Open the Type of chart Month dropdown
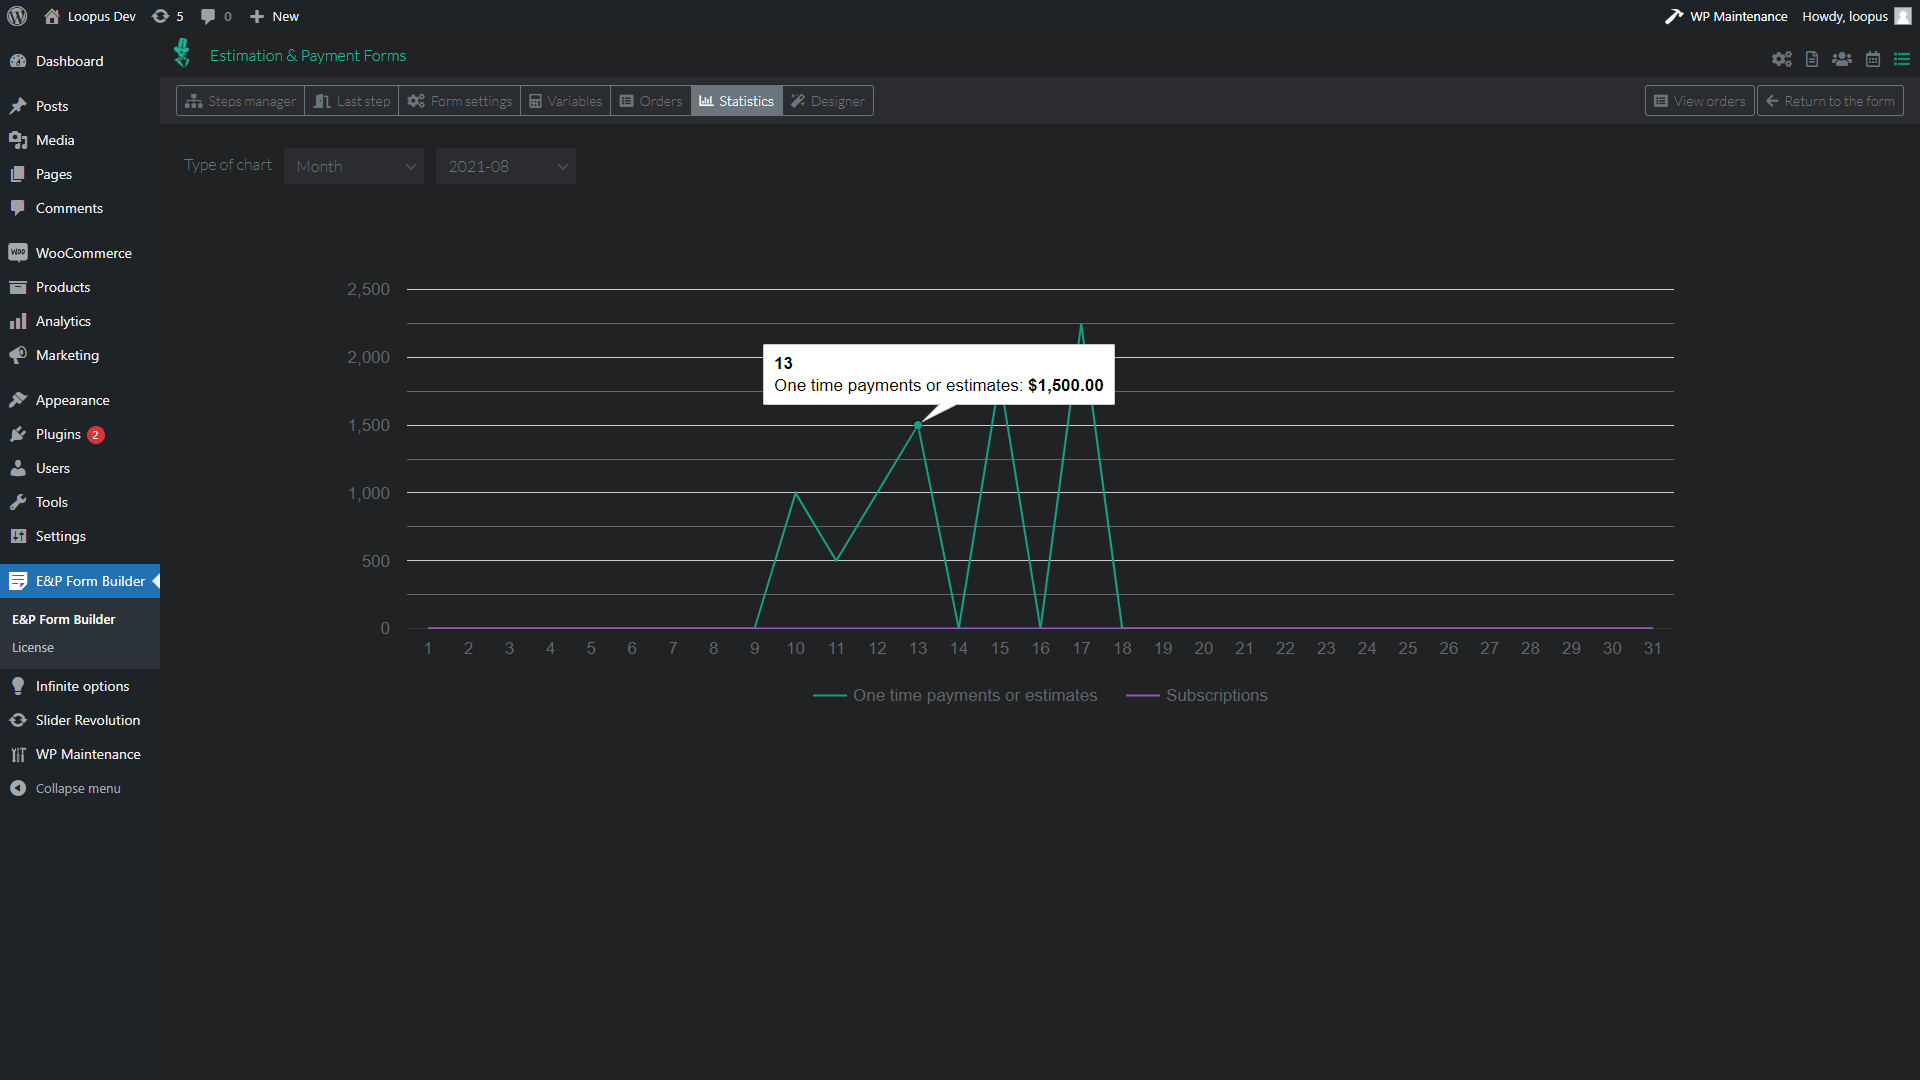This screenshot has height=1080, width=1920. pyautogui.click(x=354, y=166)
